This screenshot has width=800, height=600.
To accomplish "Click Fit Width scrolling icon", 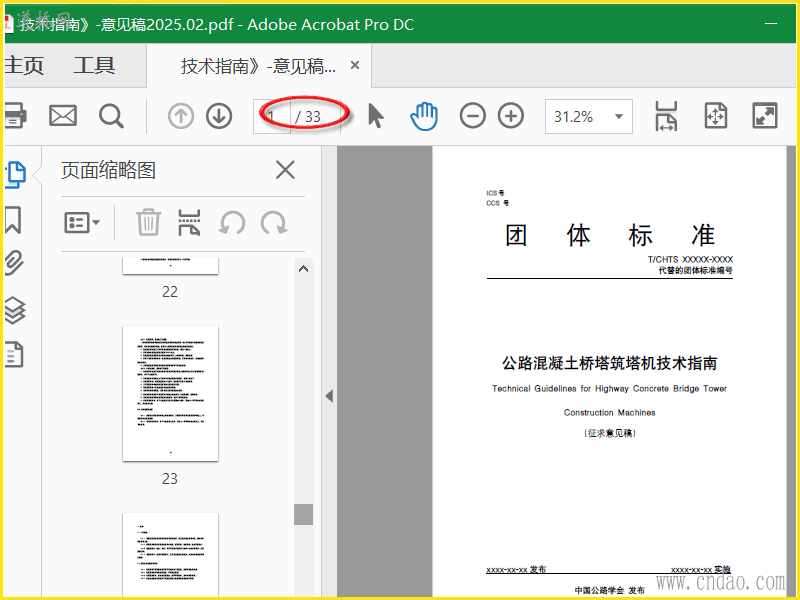I will [666, 116].
